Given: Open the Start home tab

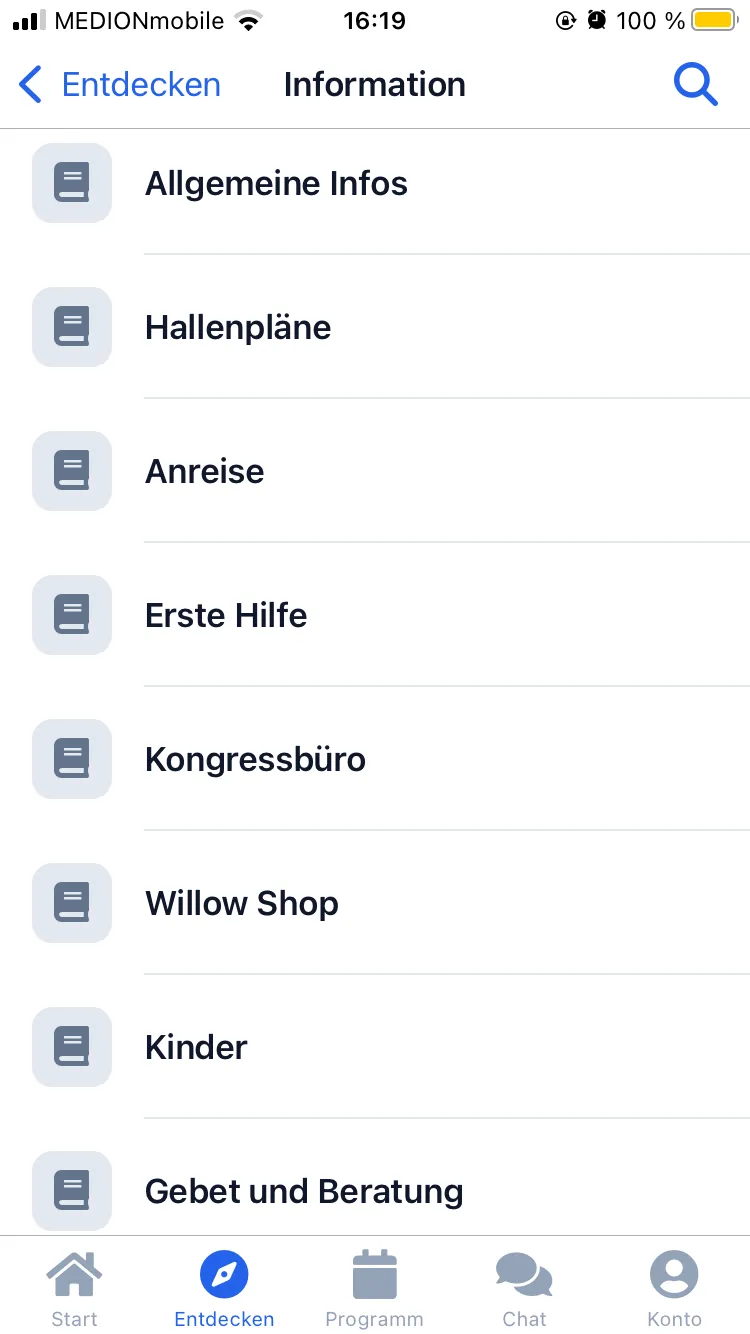Looking at the screenshot, I should [x=75, y=1288].
